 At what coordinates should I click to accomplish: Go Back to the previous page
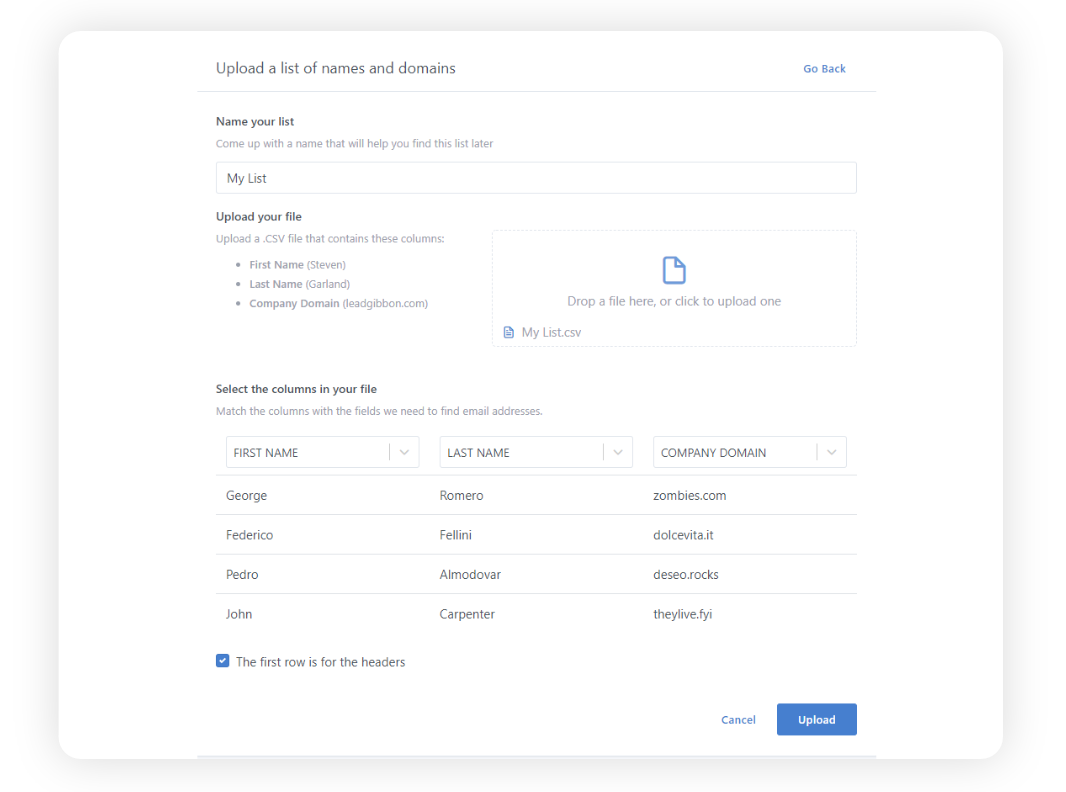click(824, 69)
